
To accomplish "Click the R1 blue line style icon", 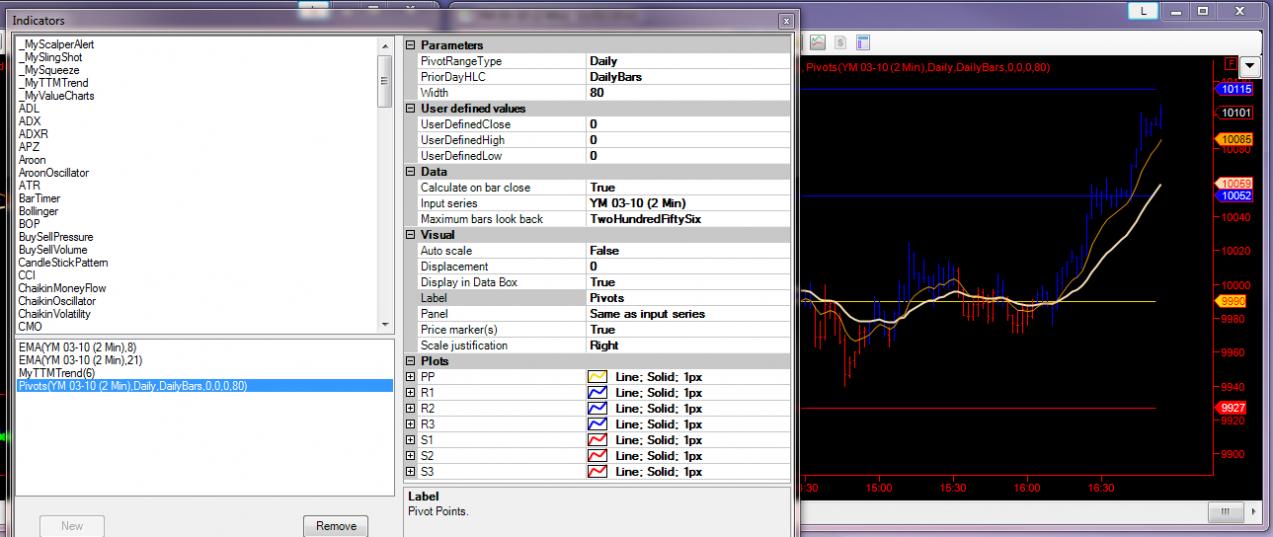I will (x=597, y=393).
